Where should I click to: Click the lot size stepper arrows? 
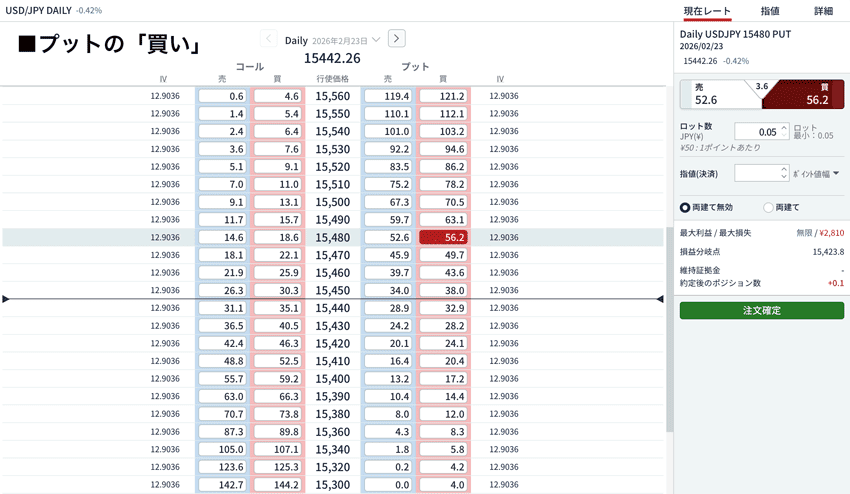coord(783,132)
